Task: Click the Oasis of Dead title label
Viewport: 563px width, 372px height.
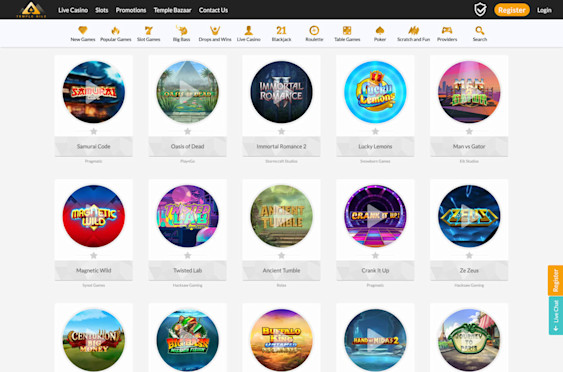Action: click(x=187, y=147)
